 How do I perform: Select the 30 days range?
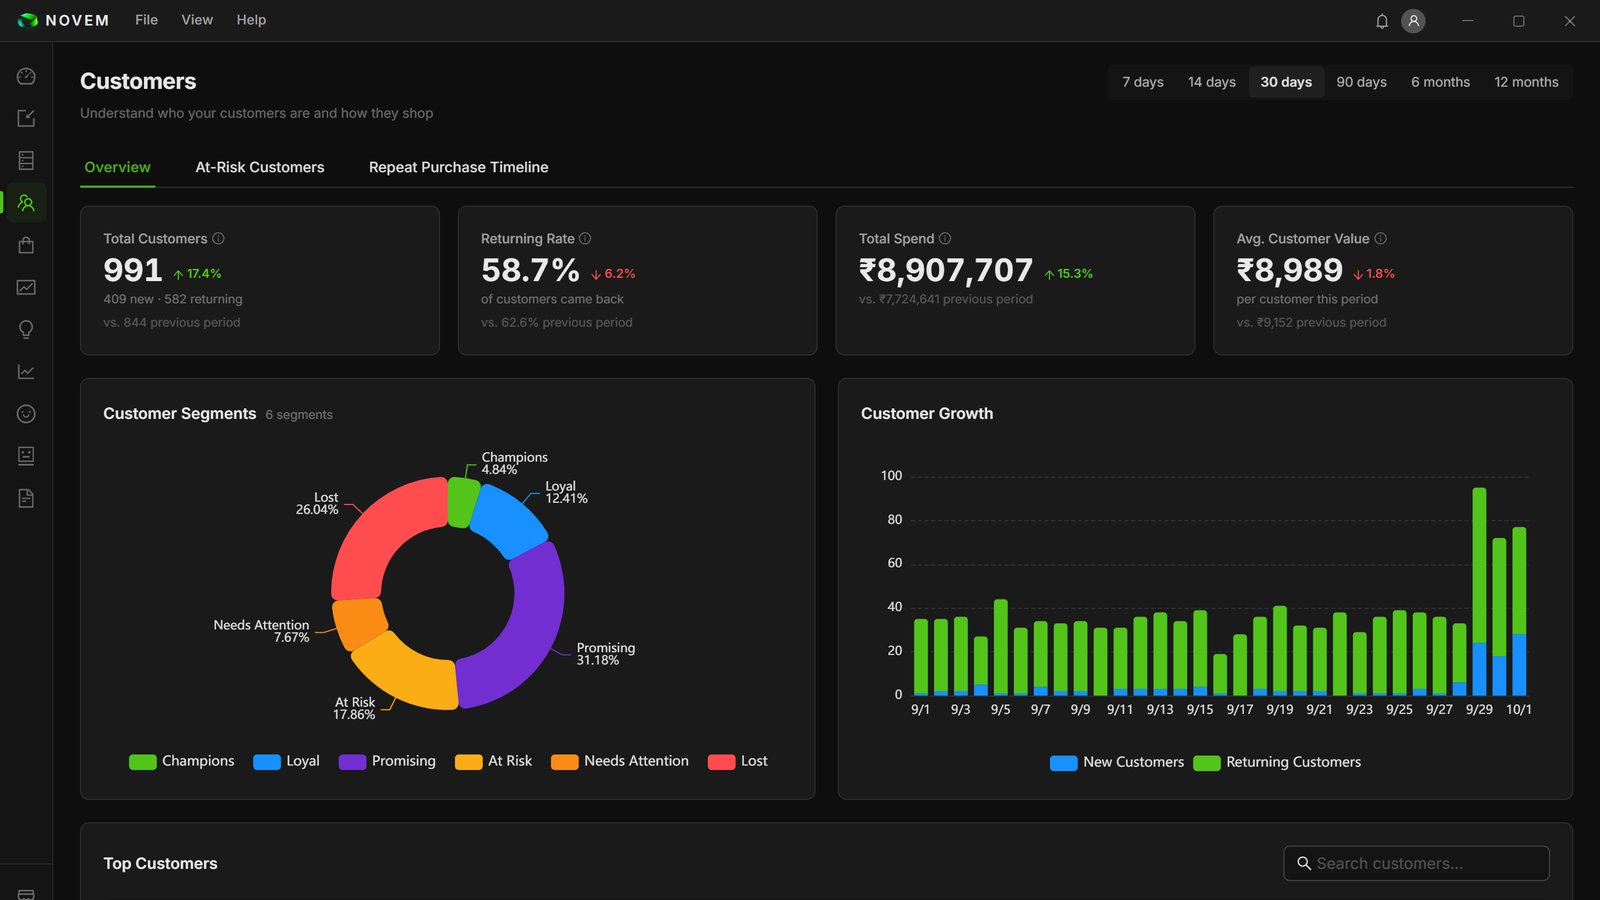click(x=1286, y=82)
